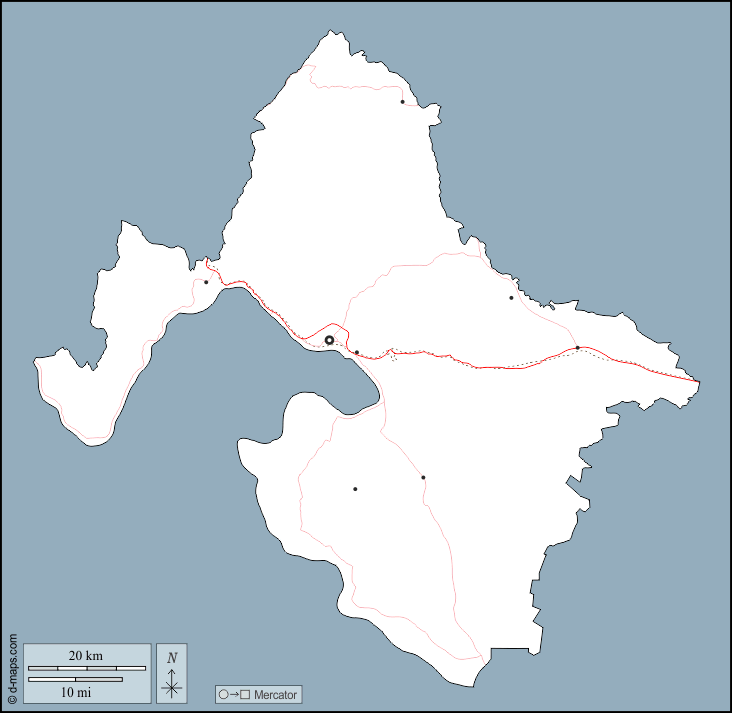
Task: Click the letter N above the compass
Action: pyautogui.click(x=172, y=657)
